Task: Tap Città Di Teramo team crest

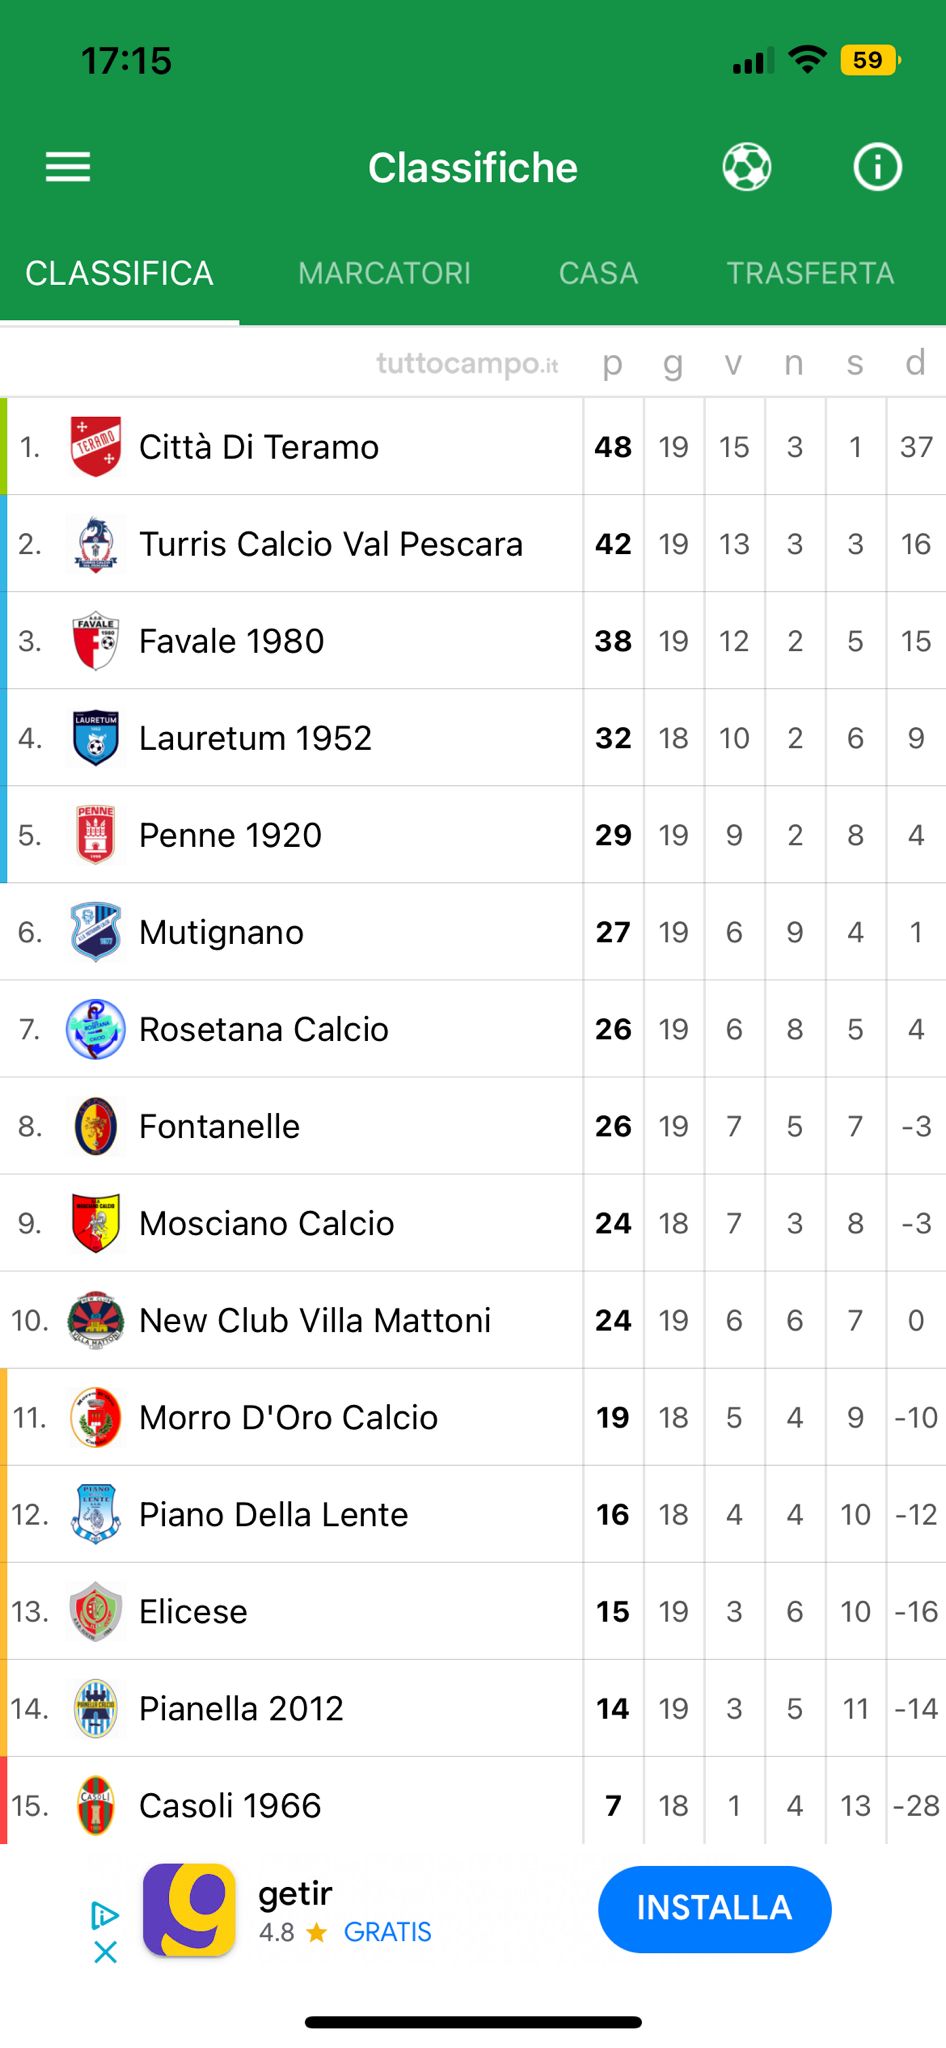Action: coord(96,446)
